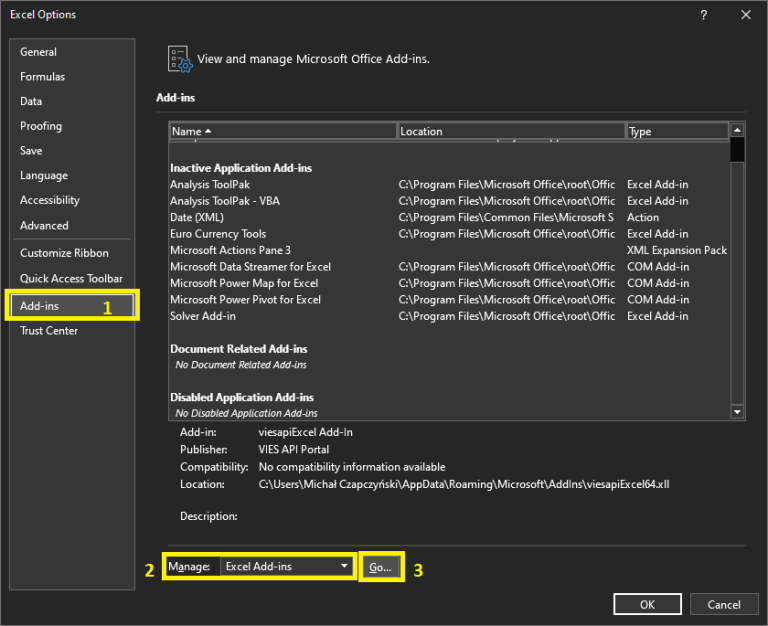
Task: Click the Help question mark icon
Action: [705, 15]
